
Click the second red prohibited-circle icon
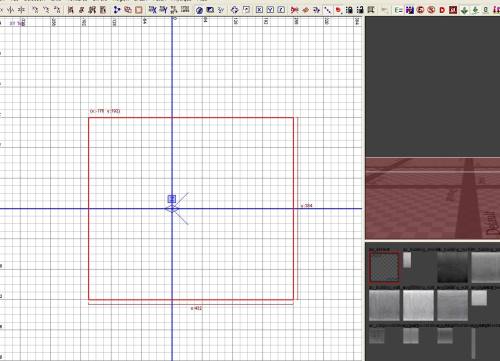click(x=431, y=10)
